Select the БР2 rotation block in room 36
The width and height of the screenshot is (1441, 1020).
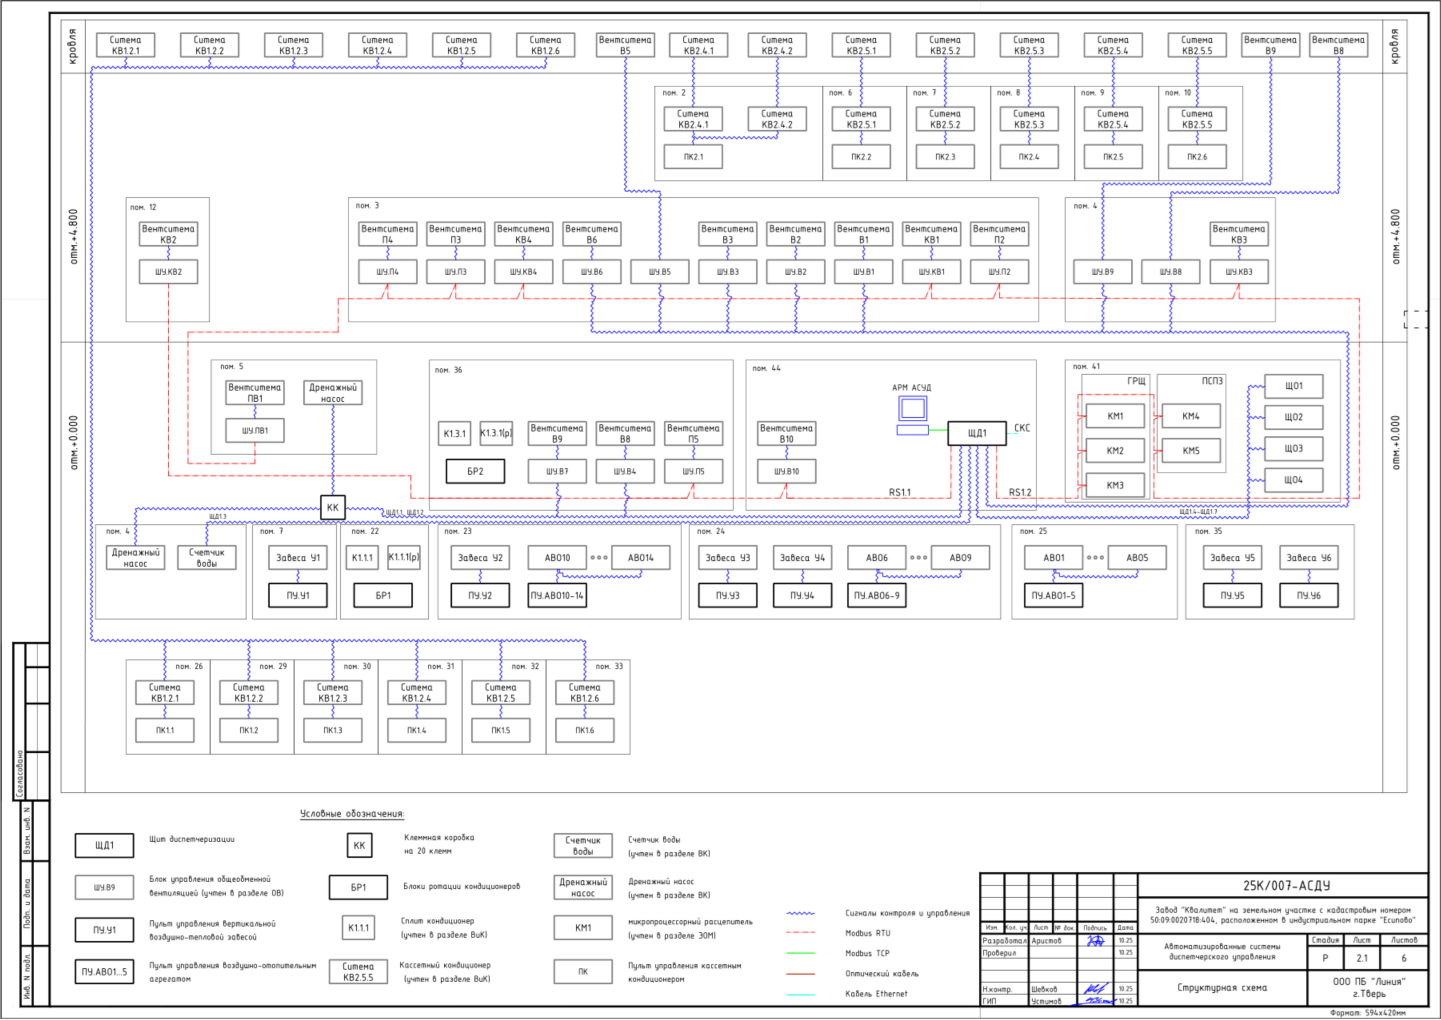click(x=475, y=471)
